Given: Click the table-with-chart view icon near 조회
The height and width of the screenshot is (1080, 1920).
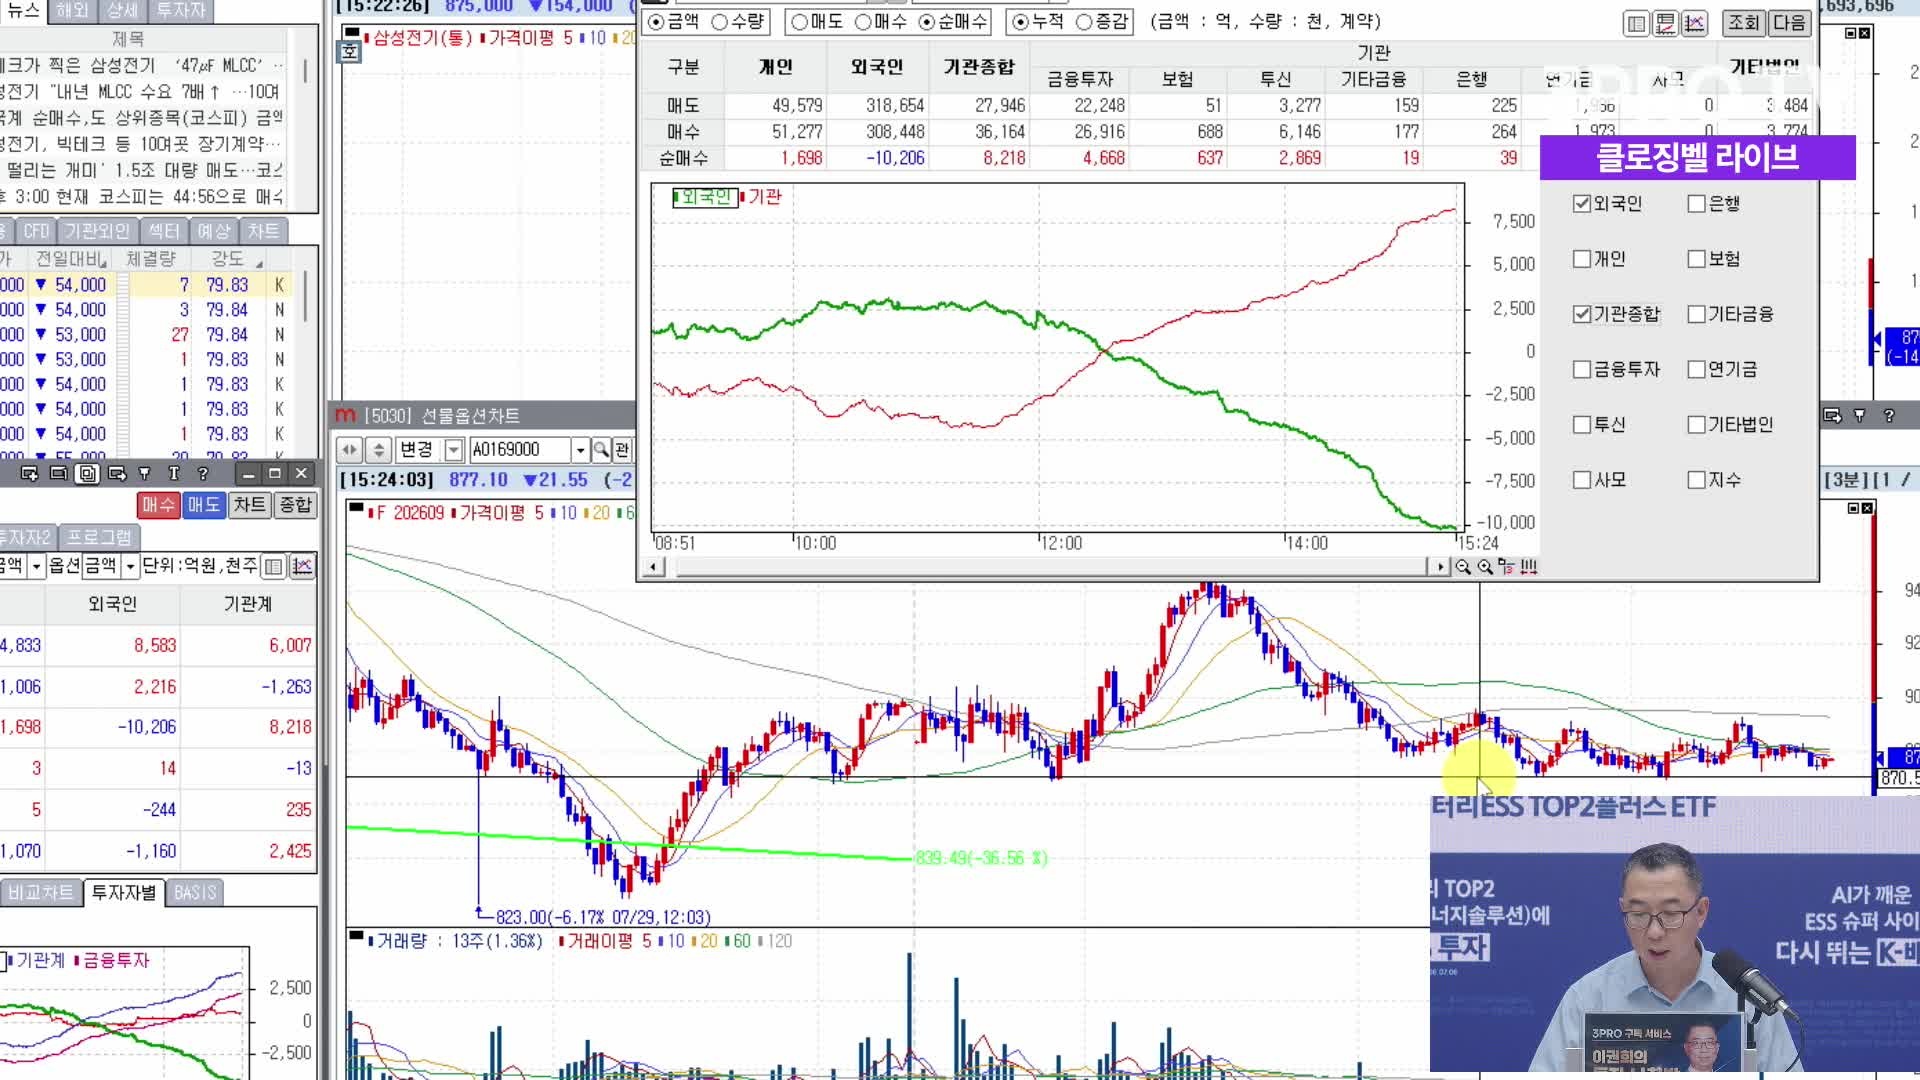Looking at the screenshot, I should [x=1665, y=23].
